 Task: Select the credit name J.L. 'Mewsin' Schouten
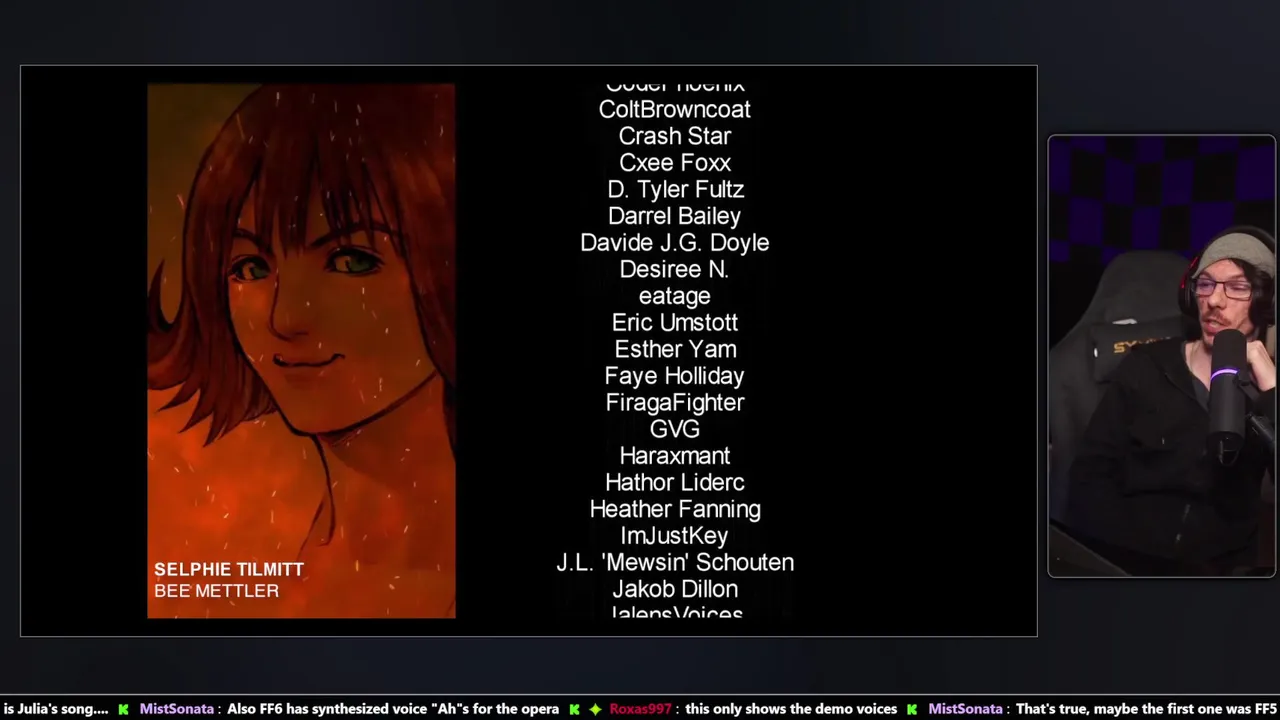click(675, 563)
